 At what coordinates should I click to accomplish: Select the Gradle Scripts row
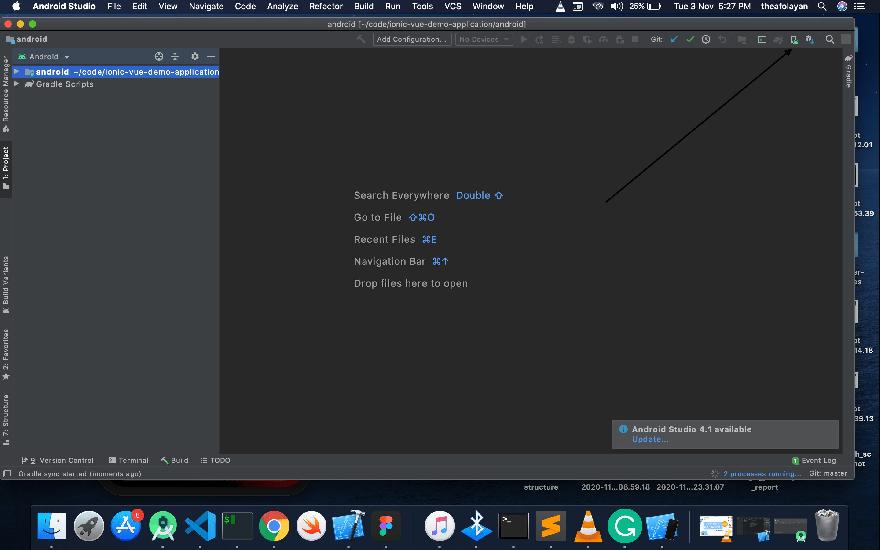[116, 84]
